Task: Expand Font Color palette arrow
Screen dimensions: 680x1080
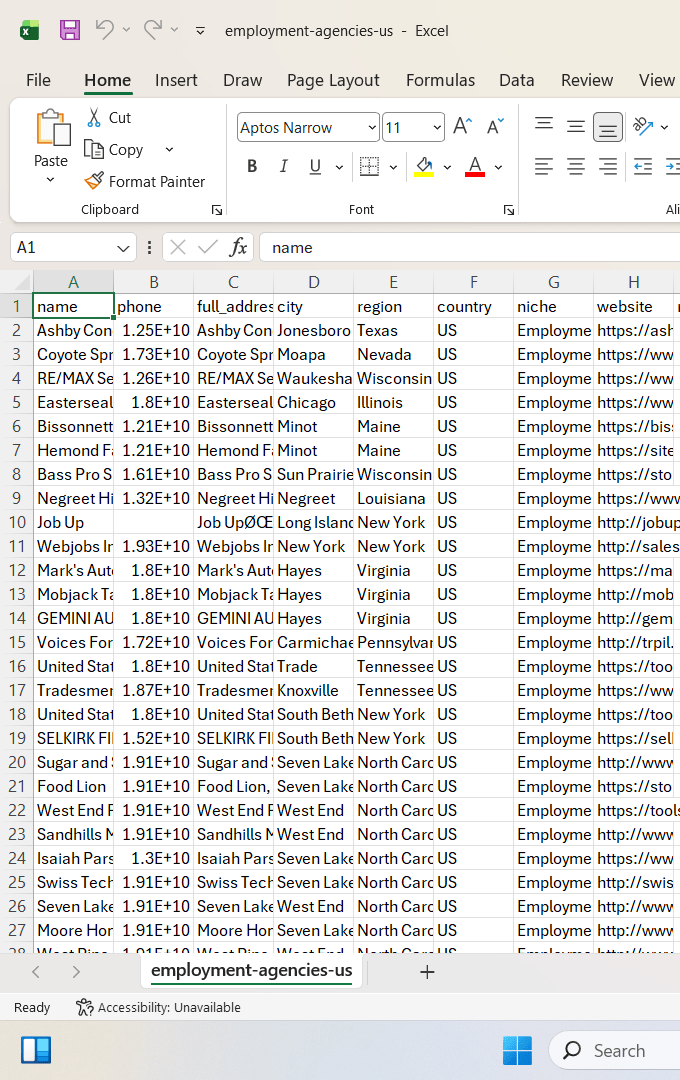Action: point(498,167)
